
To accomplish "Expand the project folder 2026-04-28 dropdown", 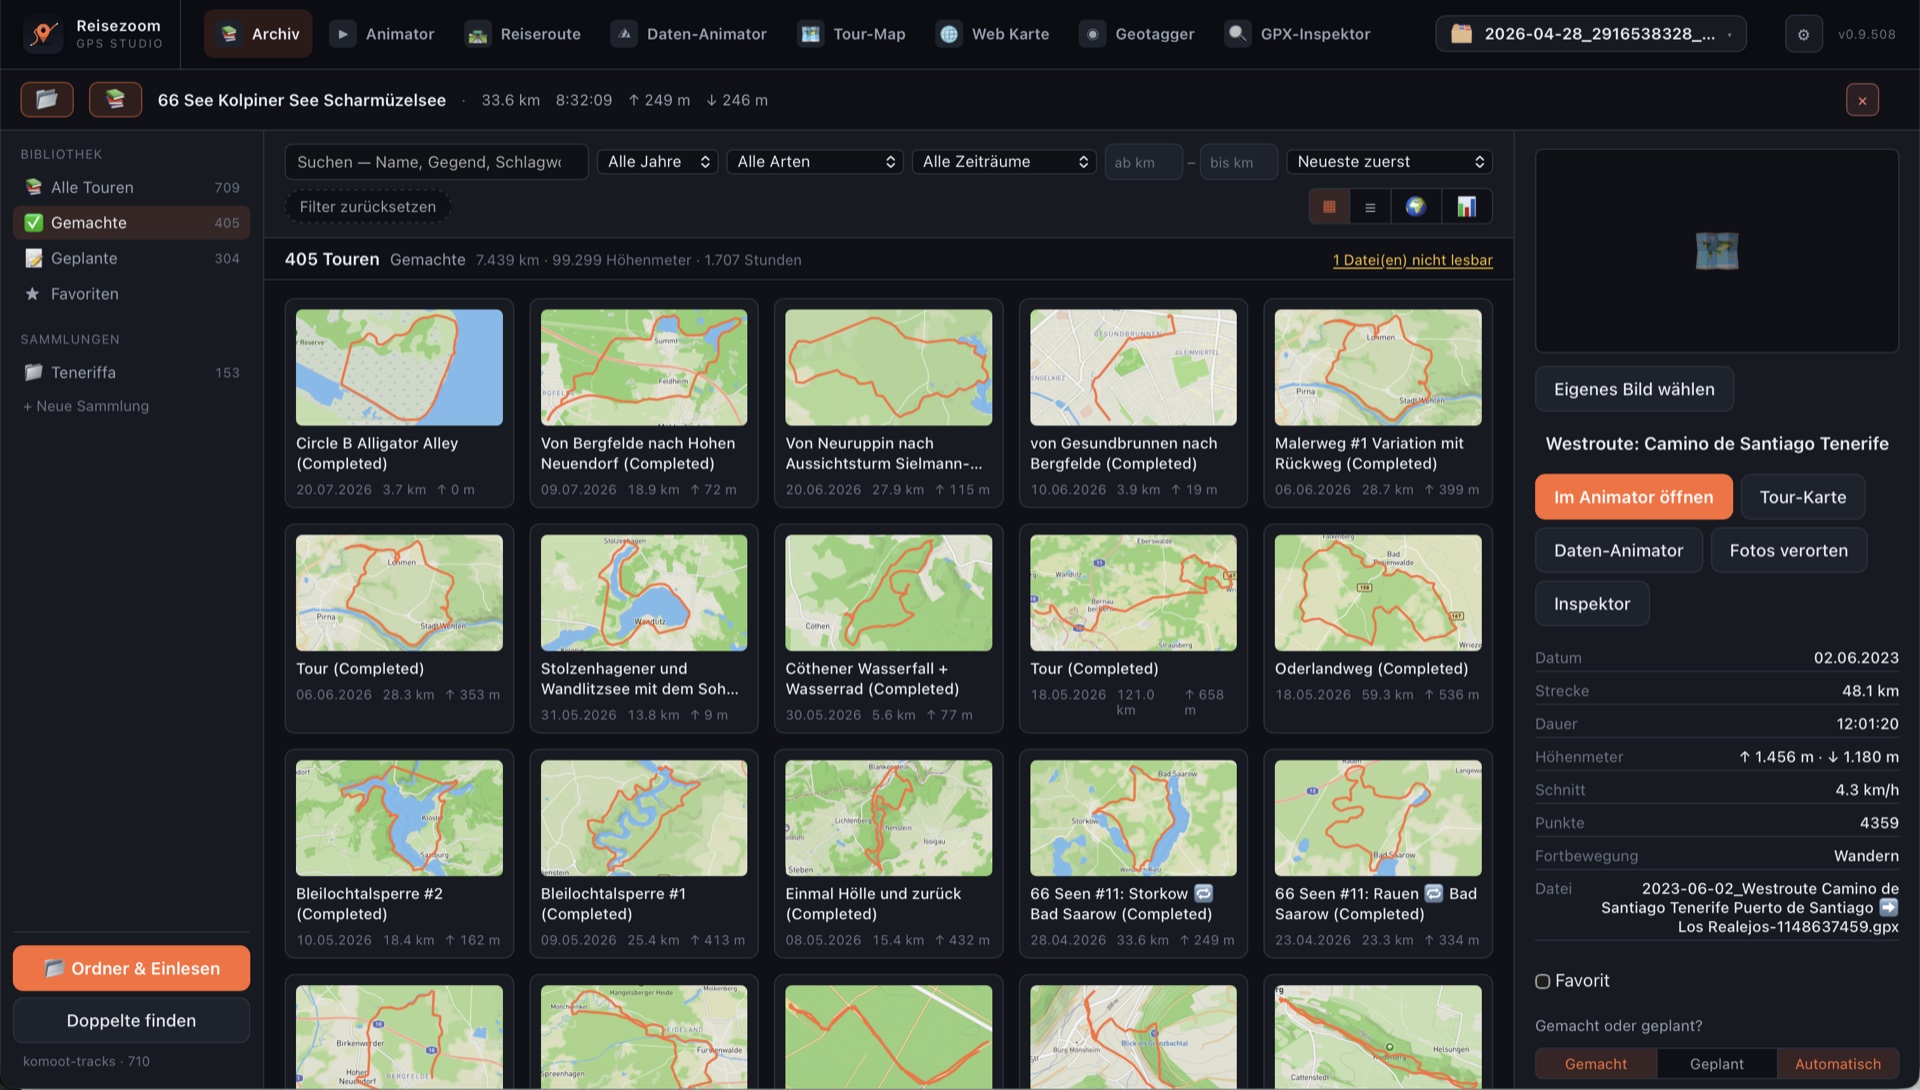I will 1591,34.
